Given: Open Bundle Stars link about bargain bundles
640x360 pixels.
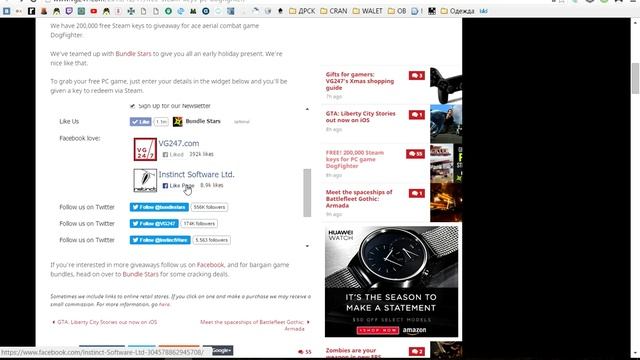Looking at the screenshot, I should pos(140,274).
